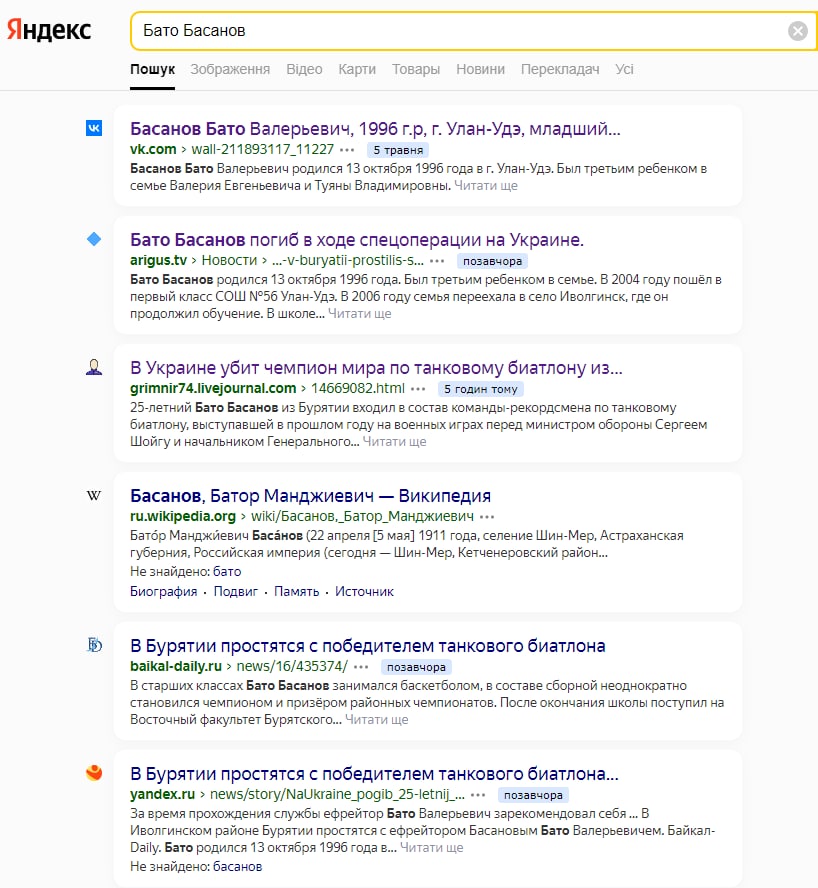The height and width of the screenshot is (888, 818).
Task: Click the '...-v-buryatii-prostilis-s...' URL path
Action: [348, 261]
